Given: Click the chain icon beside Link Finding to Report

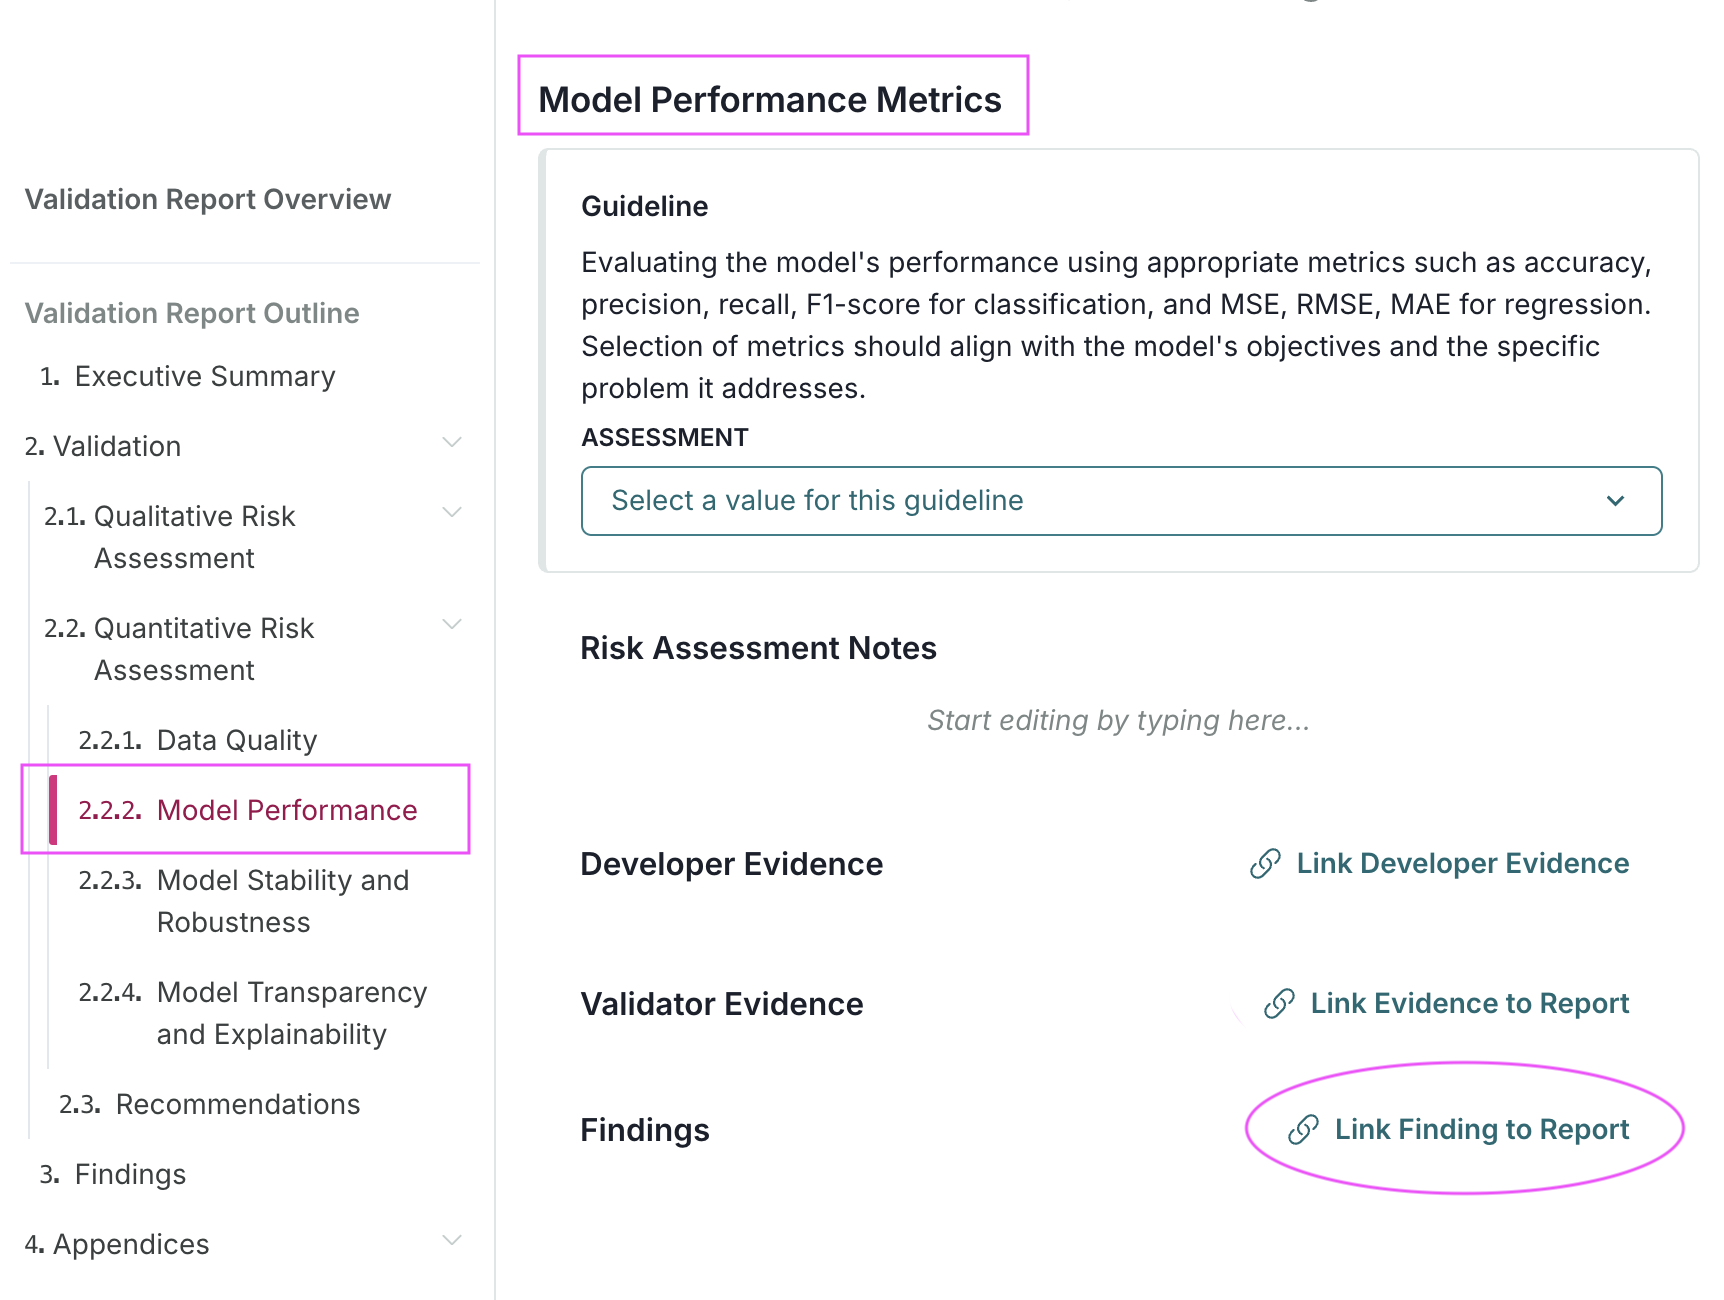Looking at the screenshot, I should coord(1302,1129).
